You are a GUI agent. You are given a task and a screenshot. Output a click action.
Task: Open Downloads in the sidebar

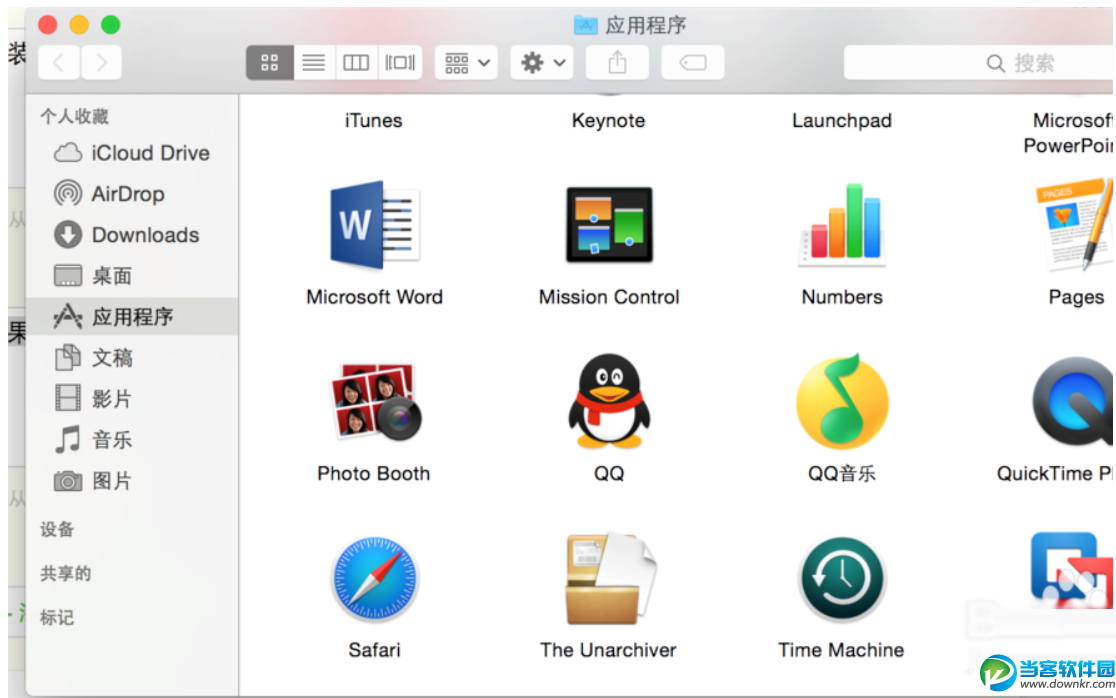[x=132, y=235]
